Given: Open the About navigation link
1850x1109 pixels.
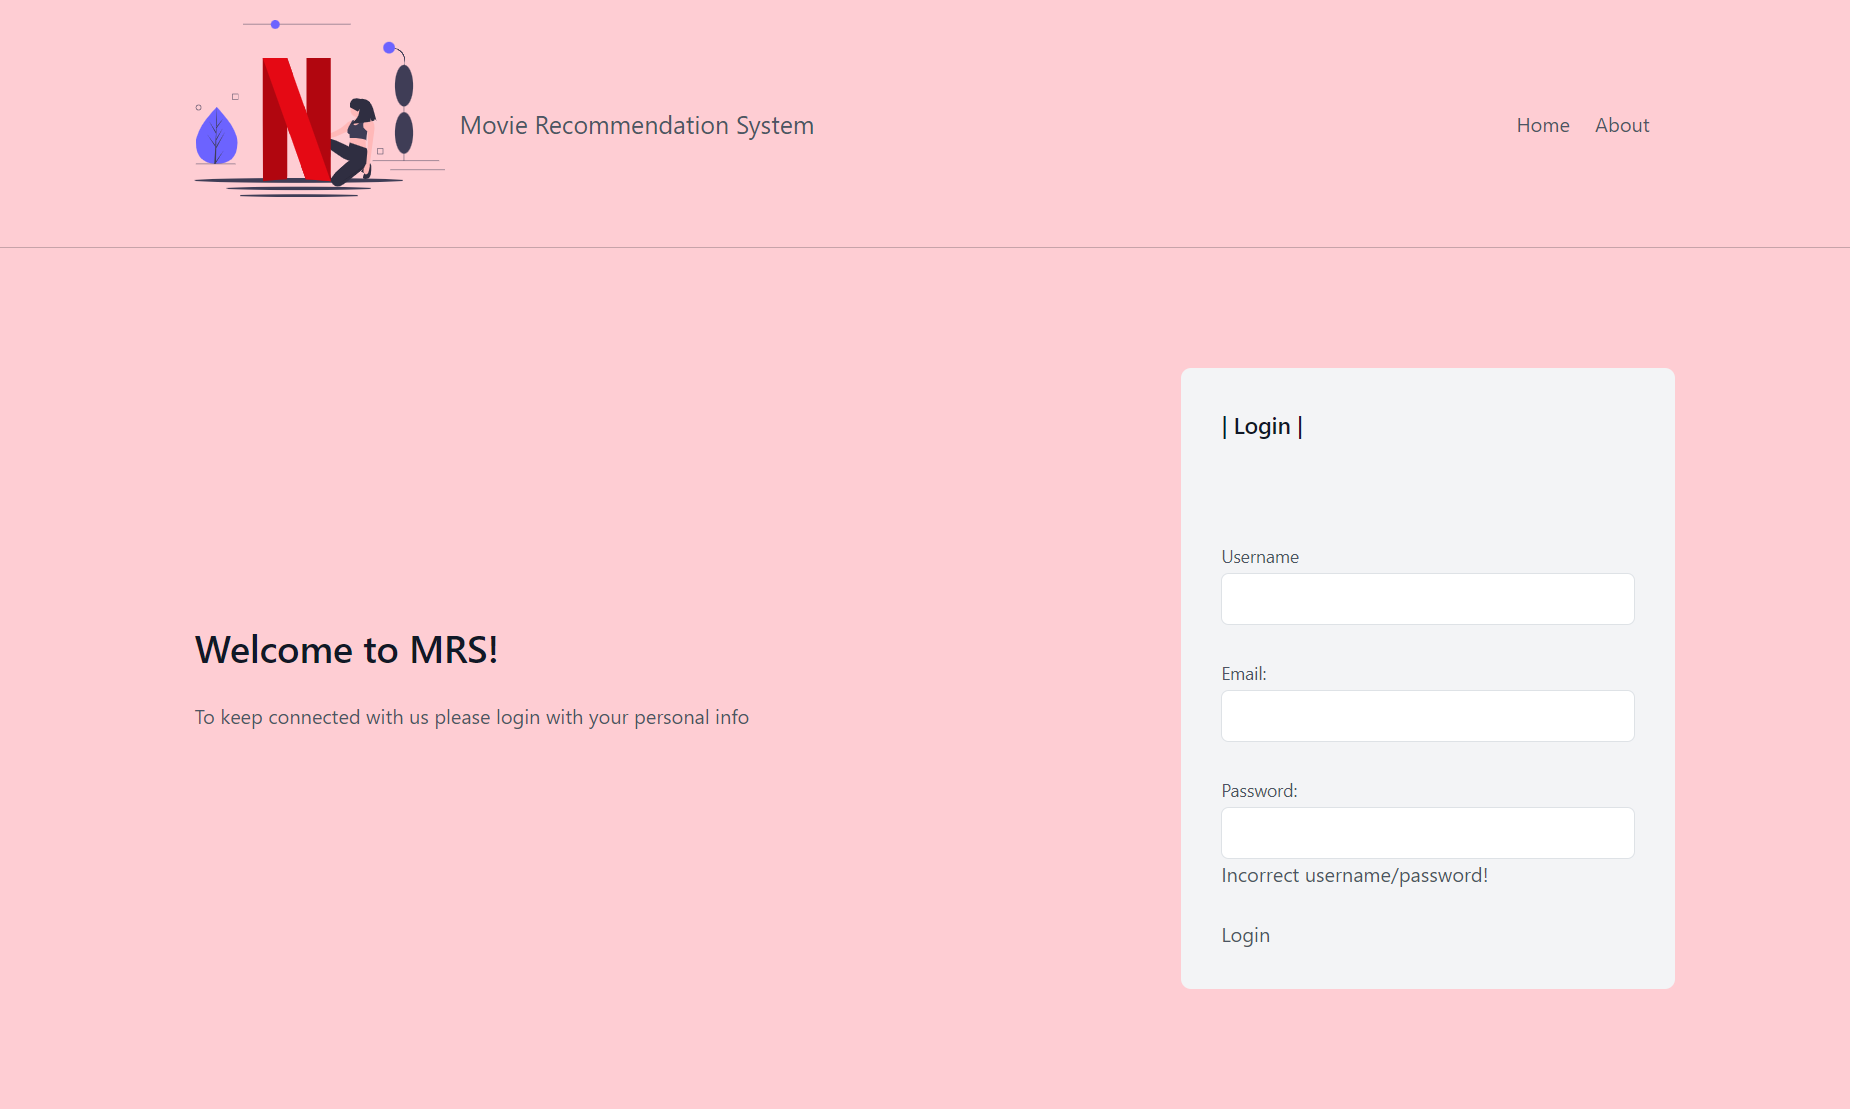Looking at the screenshot, I should click(x=1622, y=125).
